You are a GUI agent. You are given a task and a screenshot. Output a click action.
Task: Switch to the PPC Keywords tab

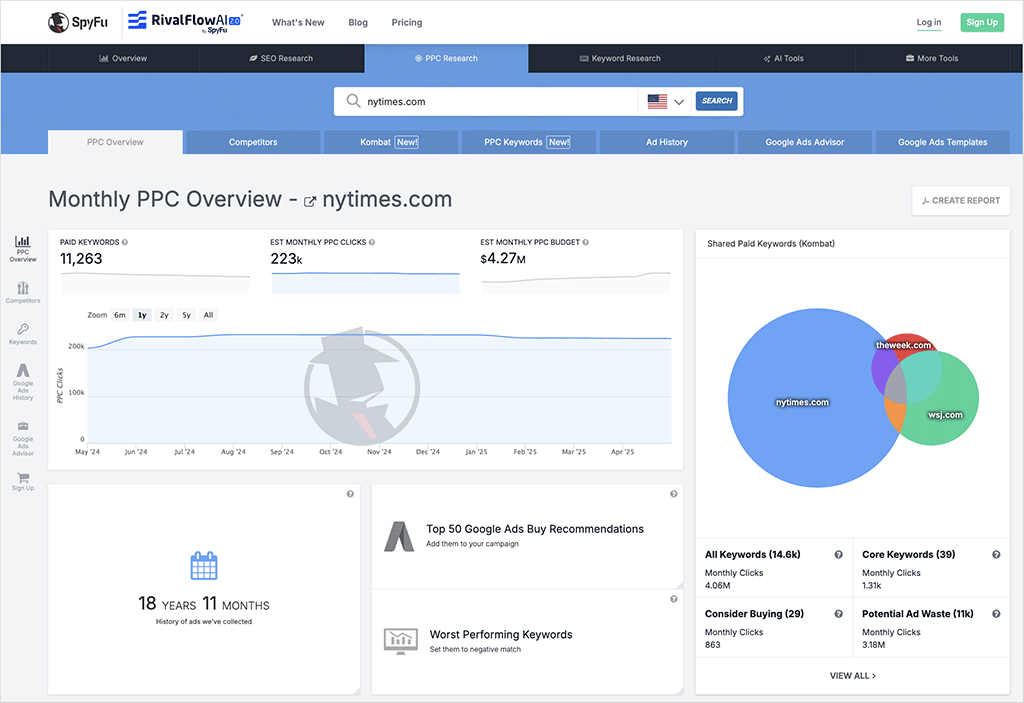pyautogui.click(x=527, y=142)
